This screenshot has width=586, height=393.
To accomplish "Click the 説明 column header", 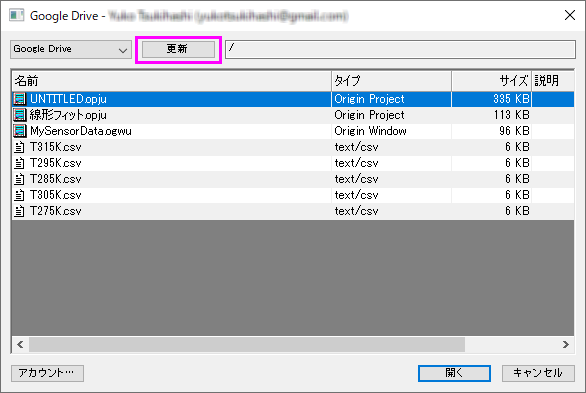I will point(553,81).
